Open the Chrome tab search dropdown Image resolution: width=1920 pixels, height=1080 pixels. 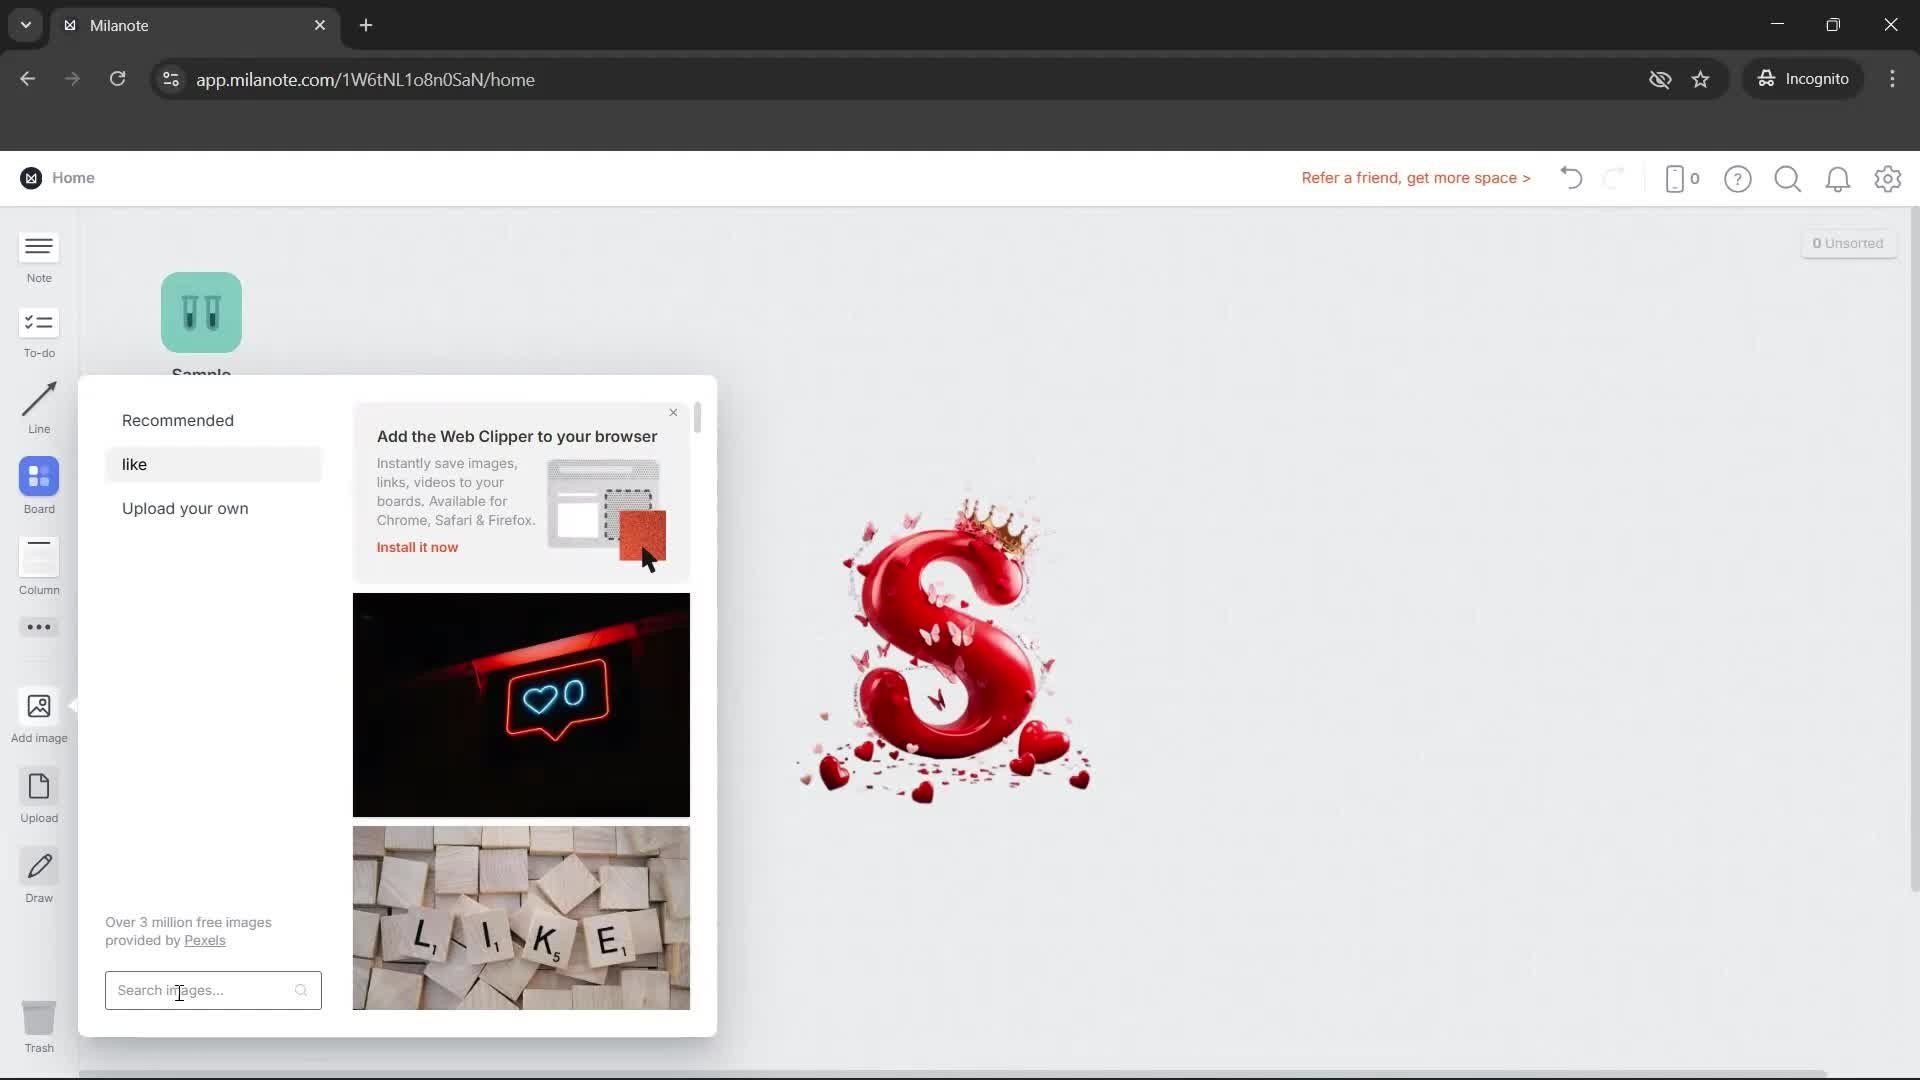coord(26,25)
